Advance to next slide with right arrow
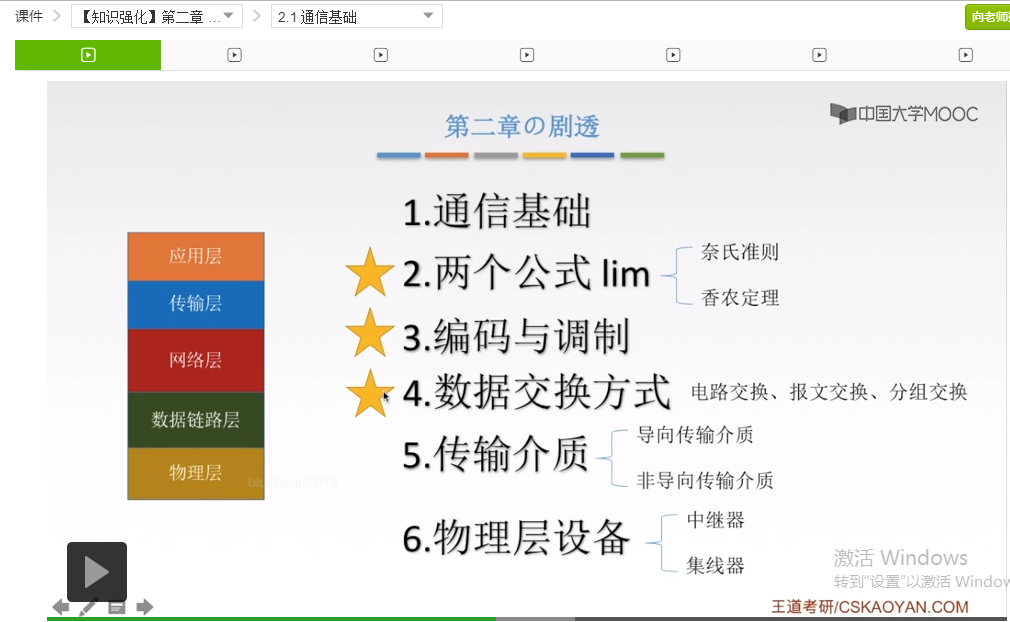The height and width of the screenshot is (622, 1010). coord(145,607)
